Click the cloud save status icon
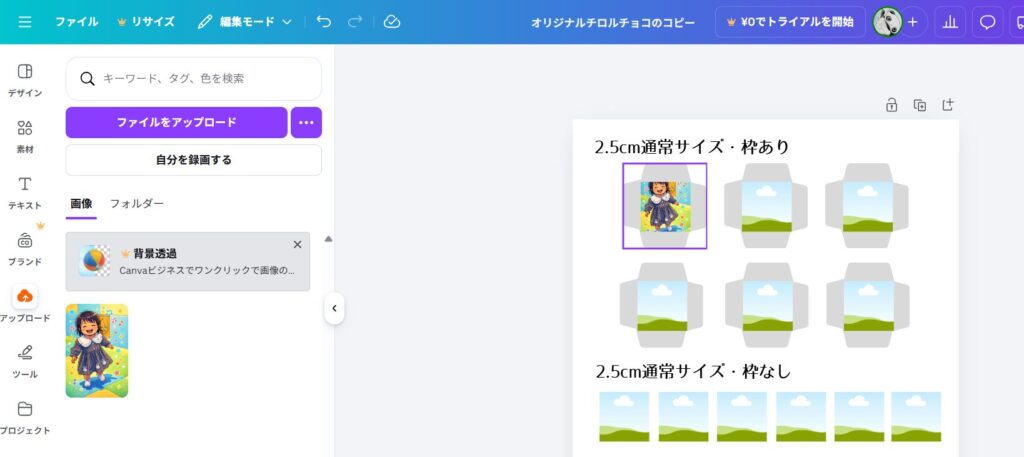The image size is (1024, 457). [x=391, y=21]
